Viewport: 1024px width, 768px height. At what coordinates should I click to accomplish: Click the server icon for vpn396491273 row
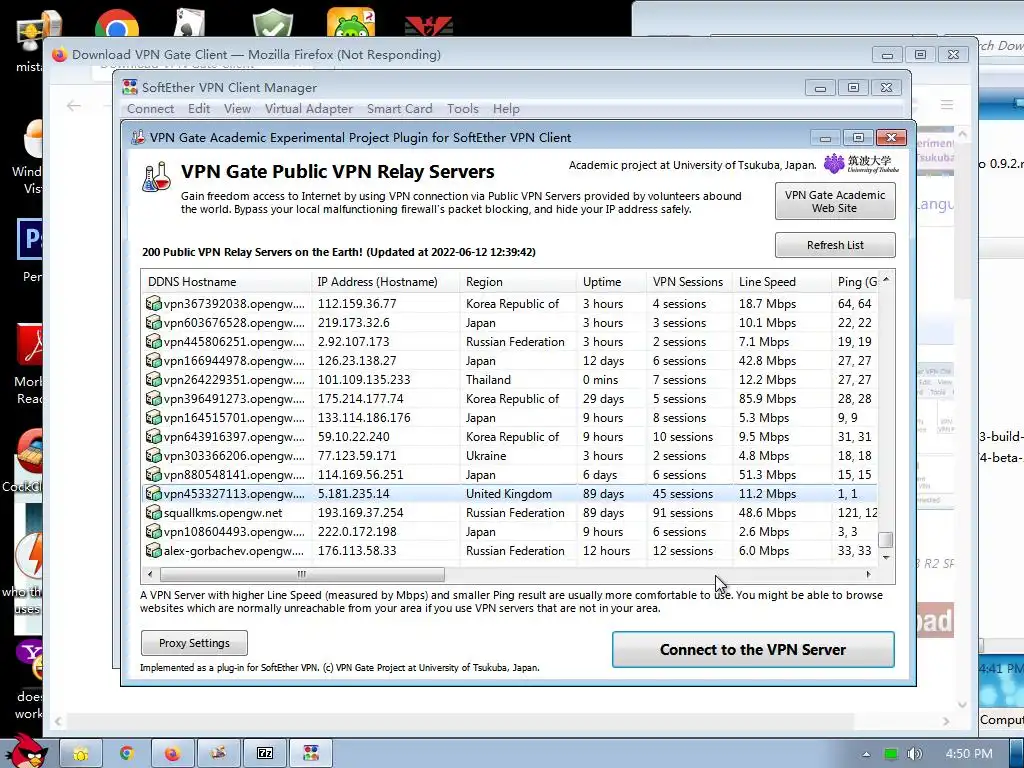tap(153, 398)
